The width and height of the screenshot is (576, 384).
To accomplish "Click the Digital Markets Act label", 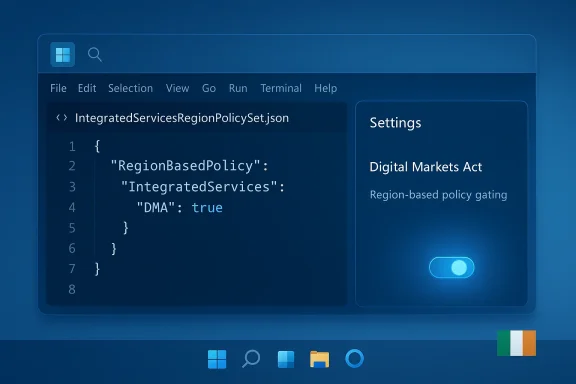I will click(426, 167).
